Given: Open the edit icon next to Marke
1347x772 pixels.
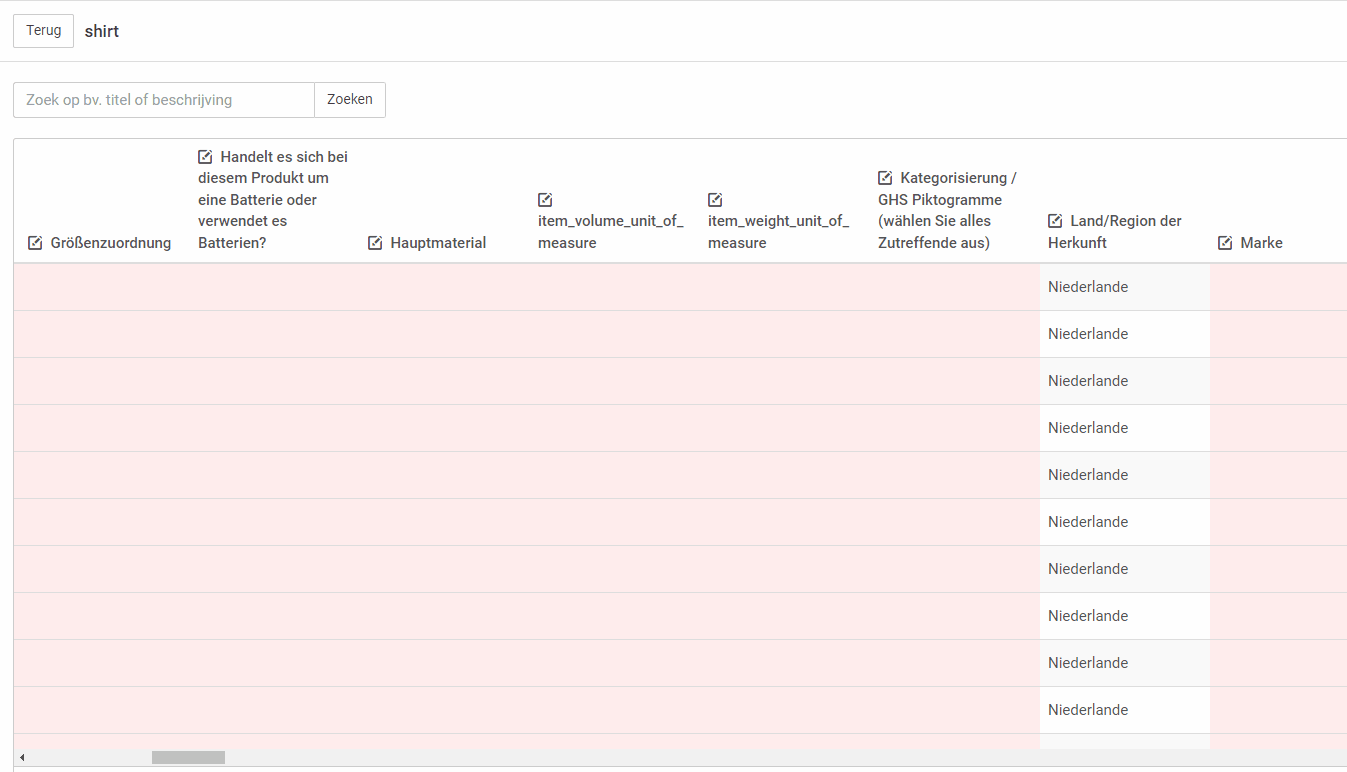Looking at the screenshot, I should [x=1225, y=243].
